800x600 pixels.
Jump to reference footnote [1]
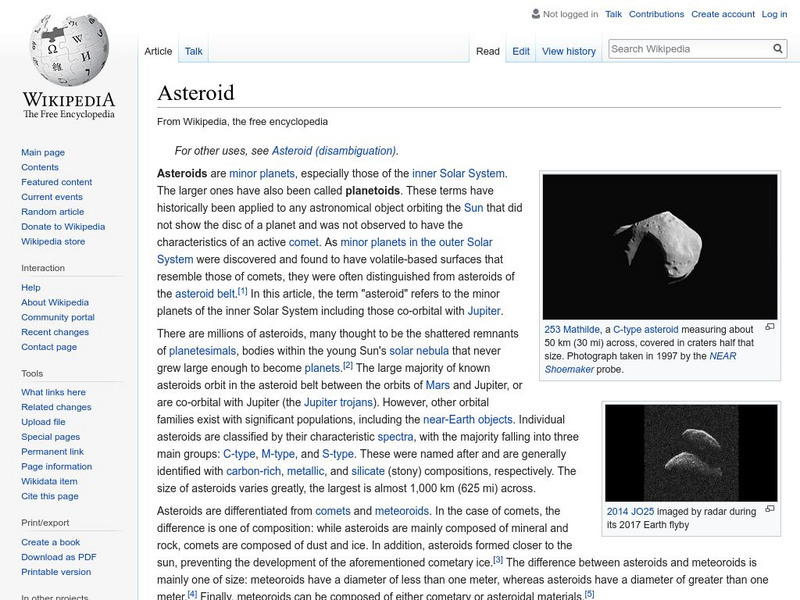[243, 291]
